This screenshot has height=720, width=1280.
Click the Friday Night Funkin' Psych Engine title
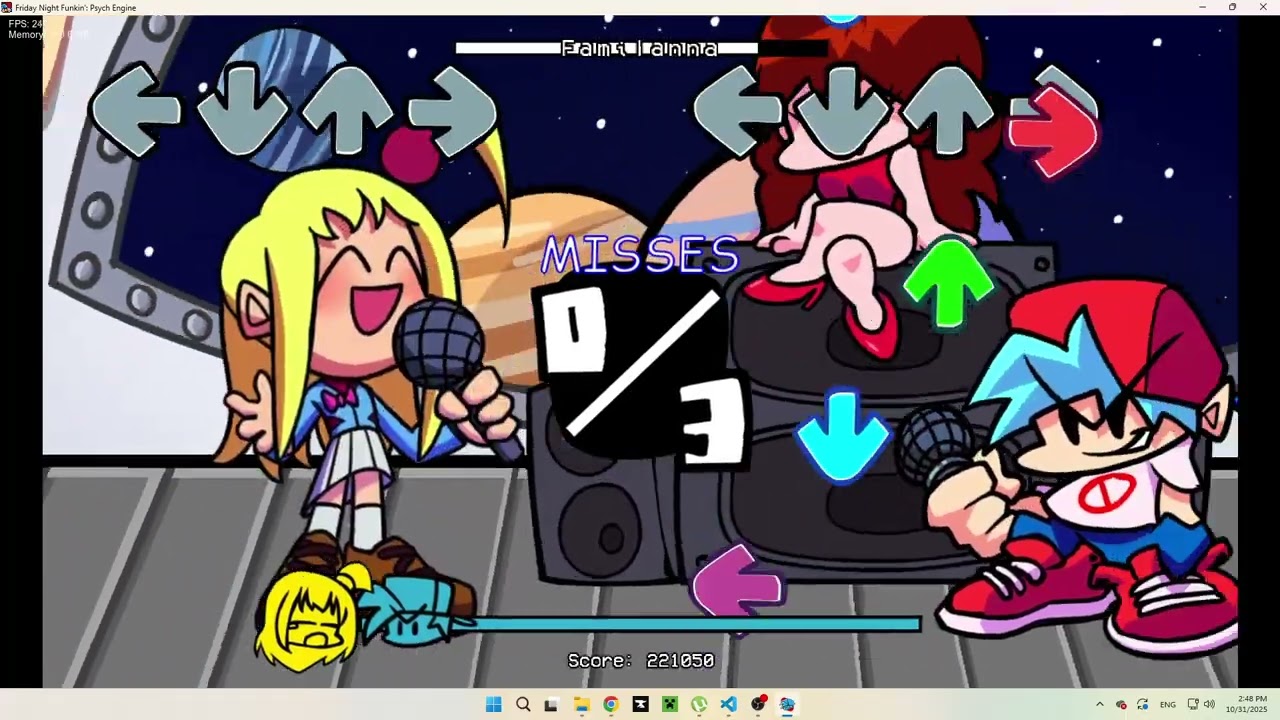pyautogui.click(x=76, y=7)
